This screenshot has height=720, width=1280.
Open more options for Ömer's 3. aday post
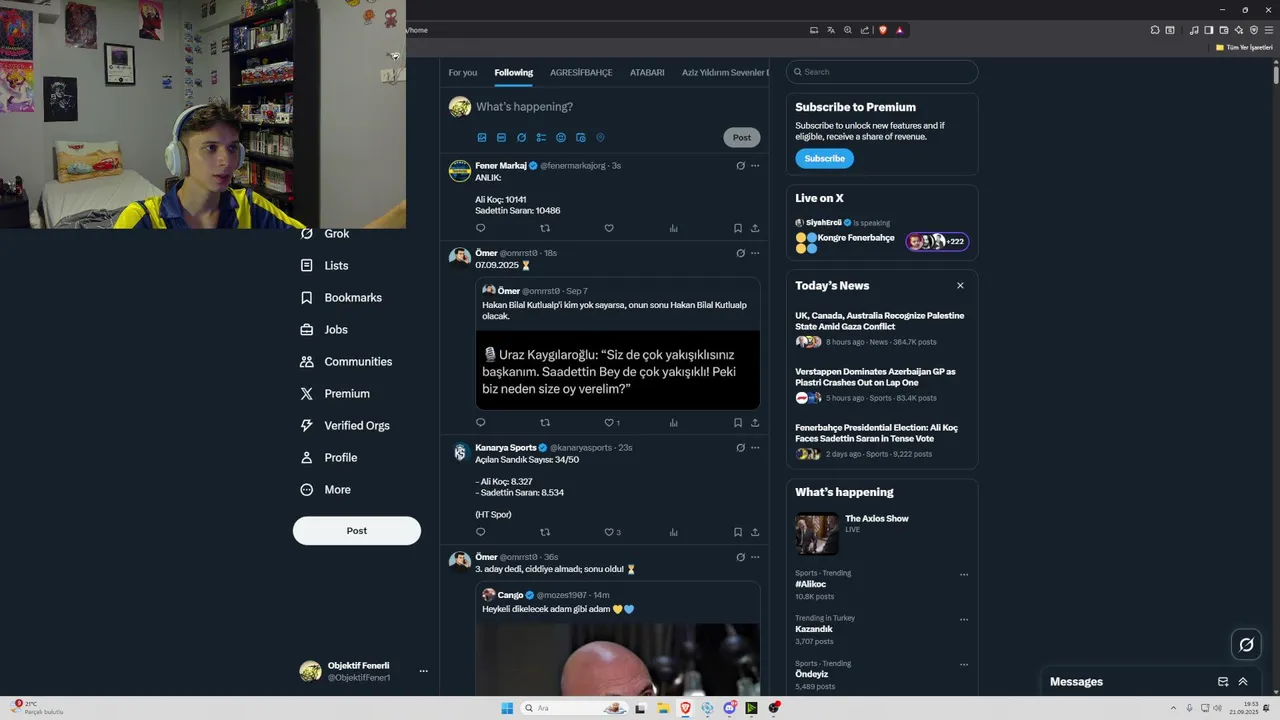pos(755,557)
